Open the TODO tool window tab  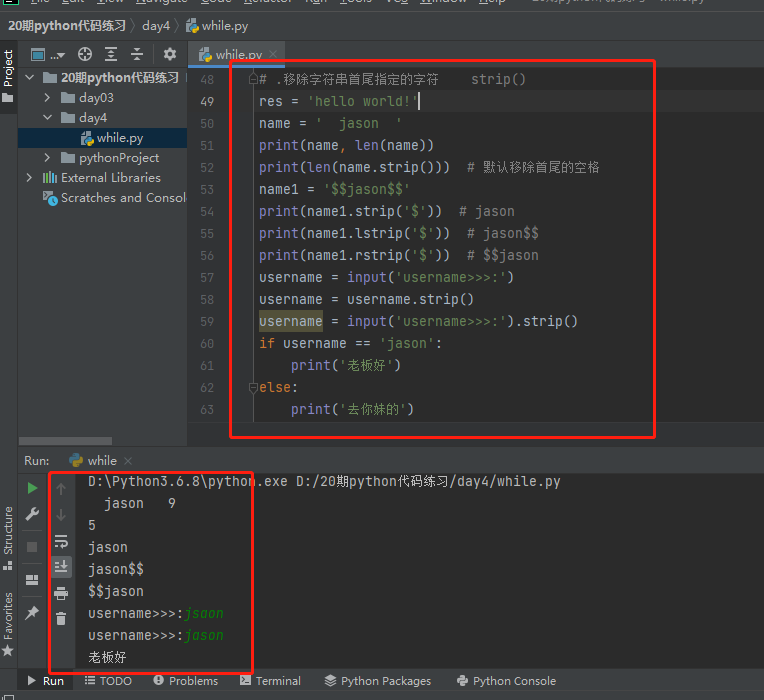tap(108, 681)
